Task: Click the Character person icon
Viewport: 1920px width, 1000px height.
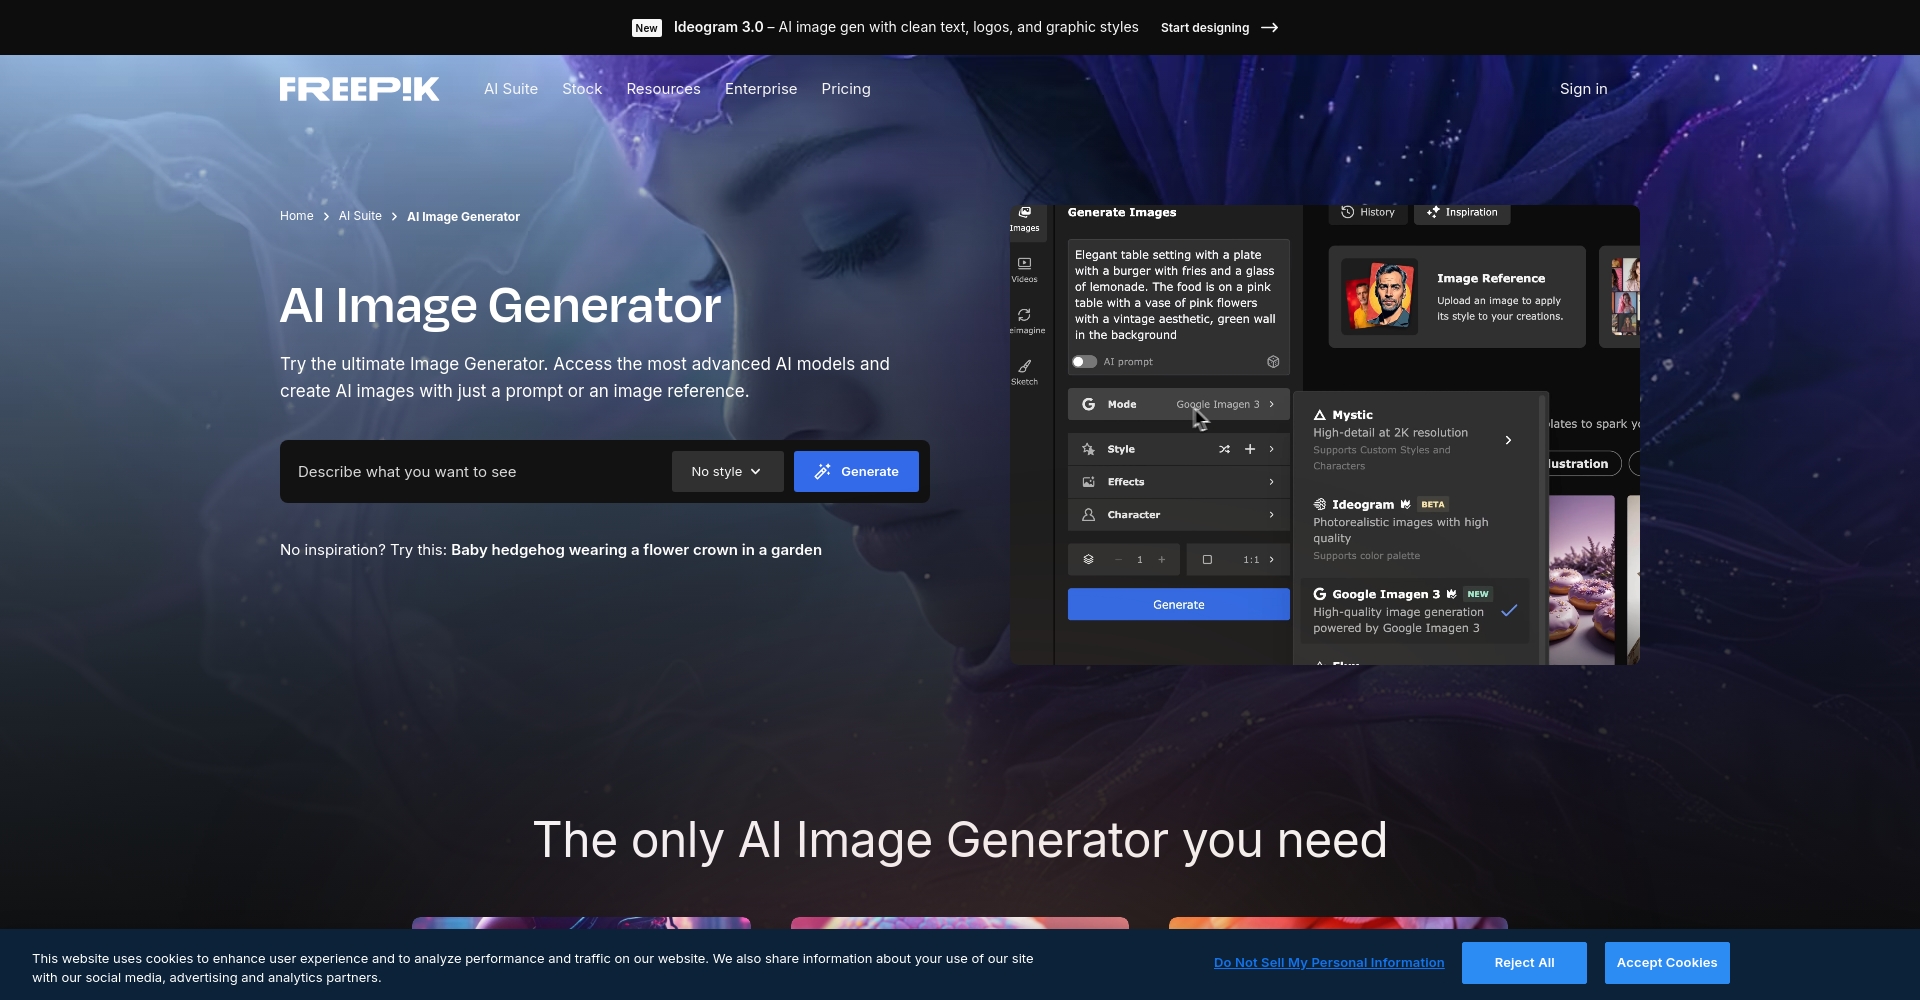Action: click(1089, 515)
